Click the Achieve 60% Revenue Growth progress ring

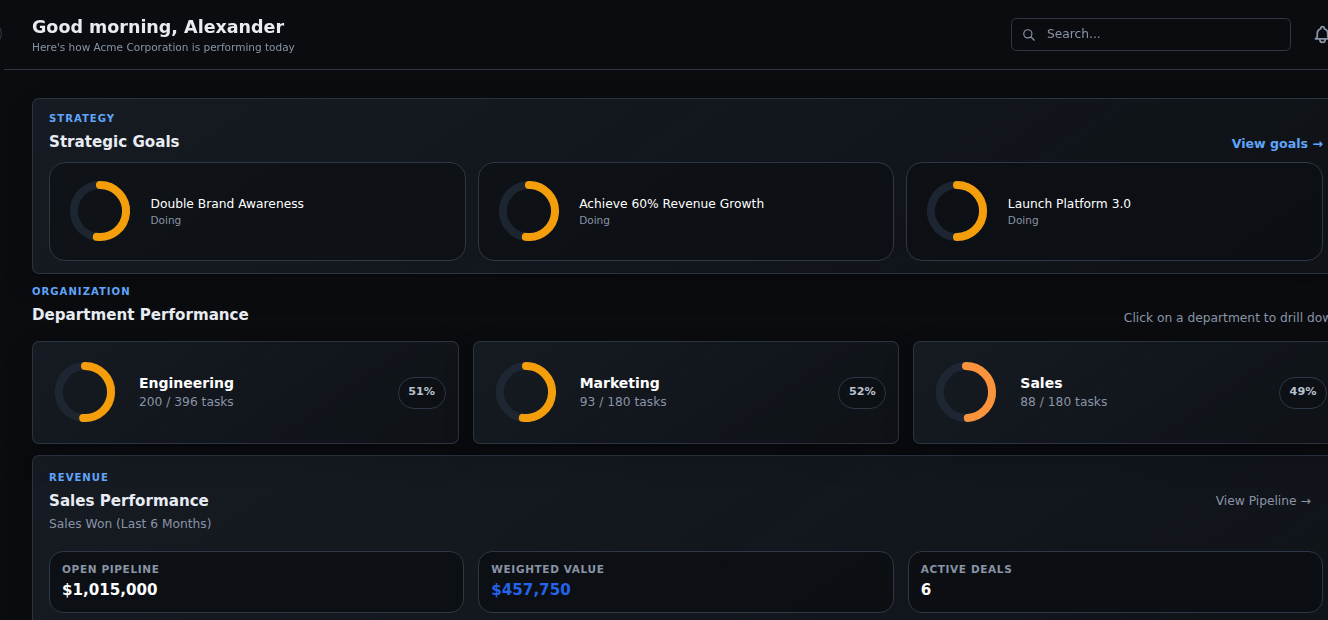[529, 211]
